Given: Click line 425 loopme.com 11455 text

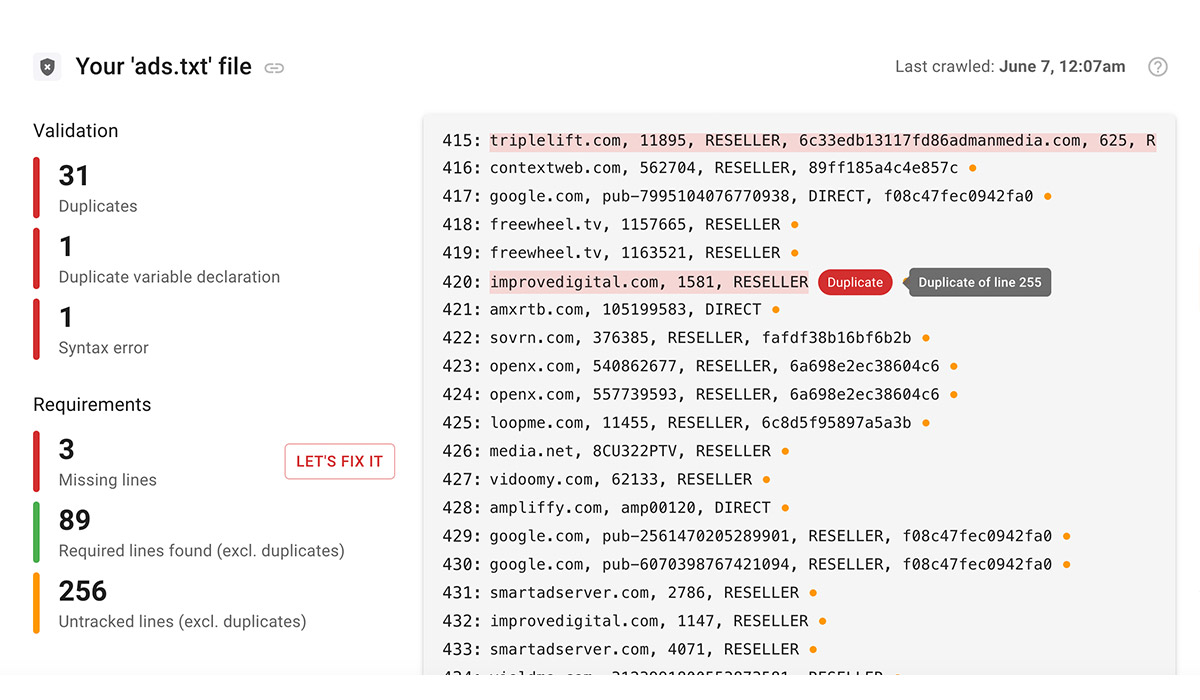Looking at the screenshot, I should (x=700, y=423).
